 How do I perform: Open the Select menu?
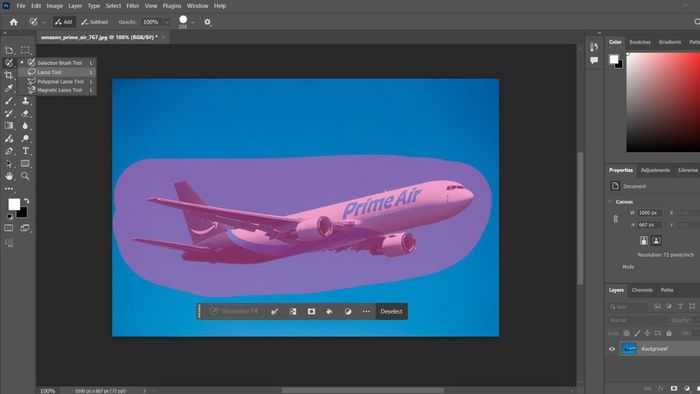113,6
